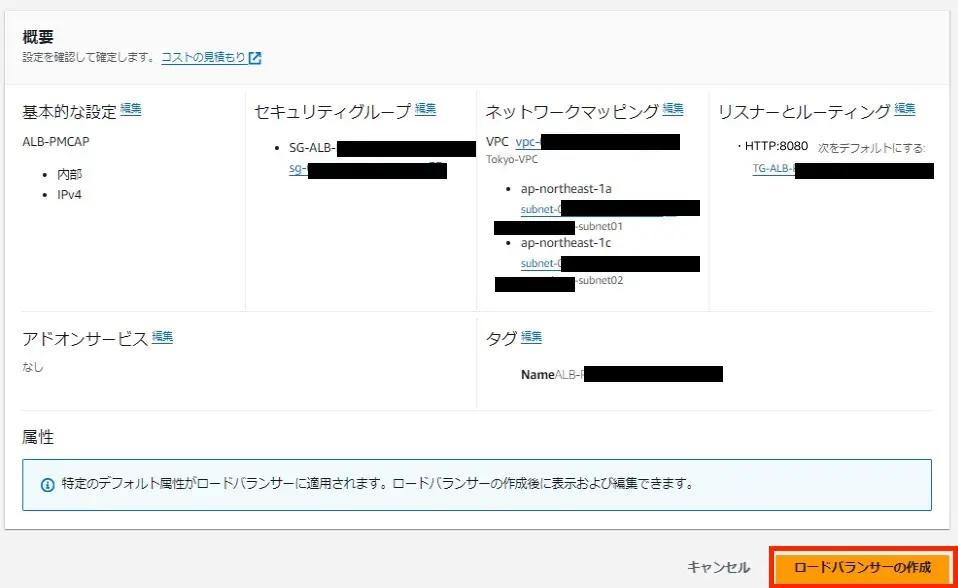
Task: Edit the セキュリティグループ settings
Action: [x=426, y=108]
